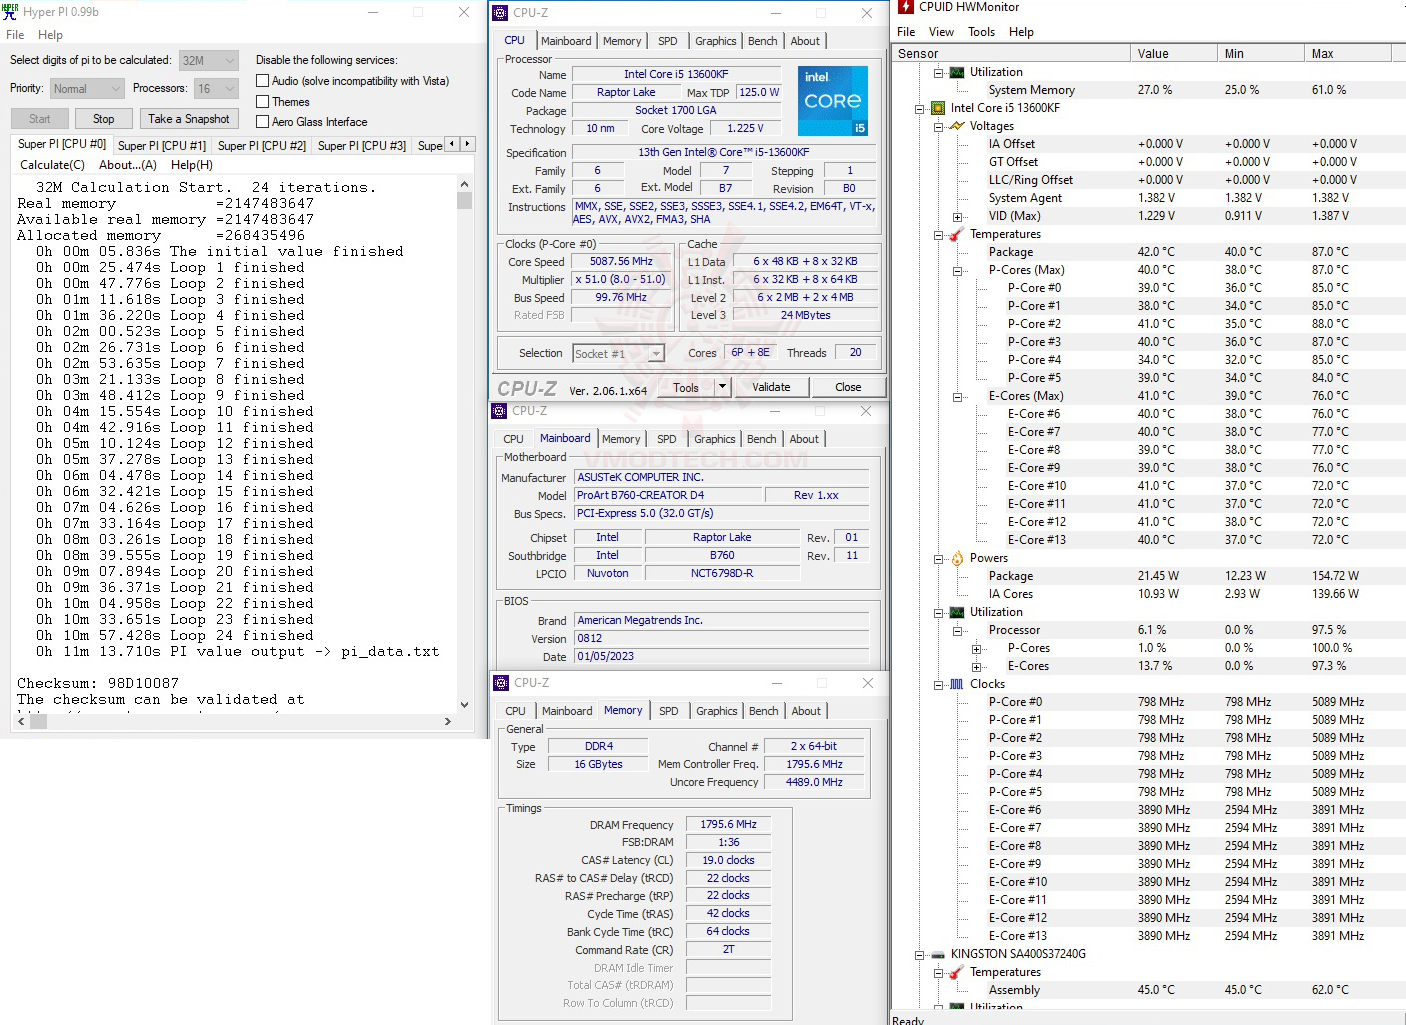Click the Sensor column header in HWMonitor
This screenshot has height=1025, width=1406.
[1011, 54]
